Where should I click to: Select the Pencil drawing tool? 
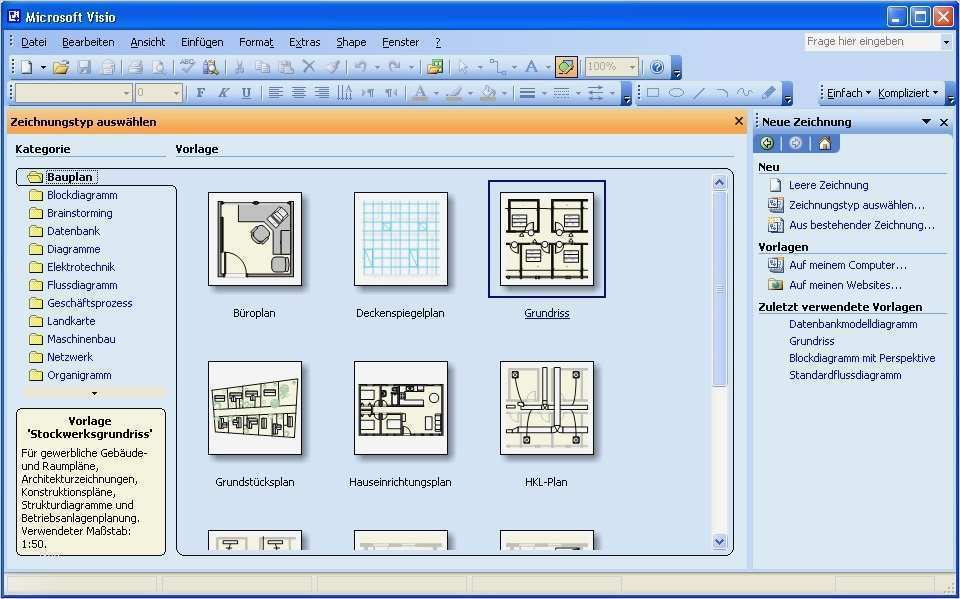point(769,93)
